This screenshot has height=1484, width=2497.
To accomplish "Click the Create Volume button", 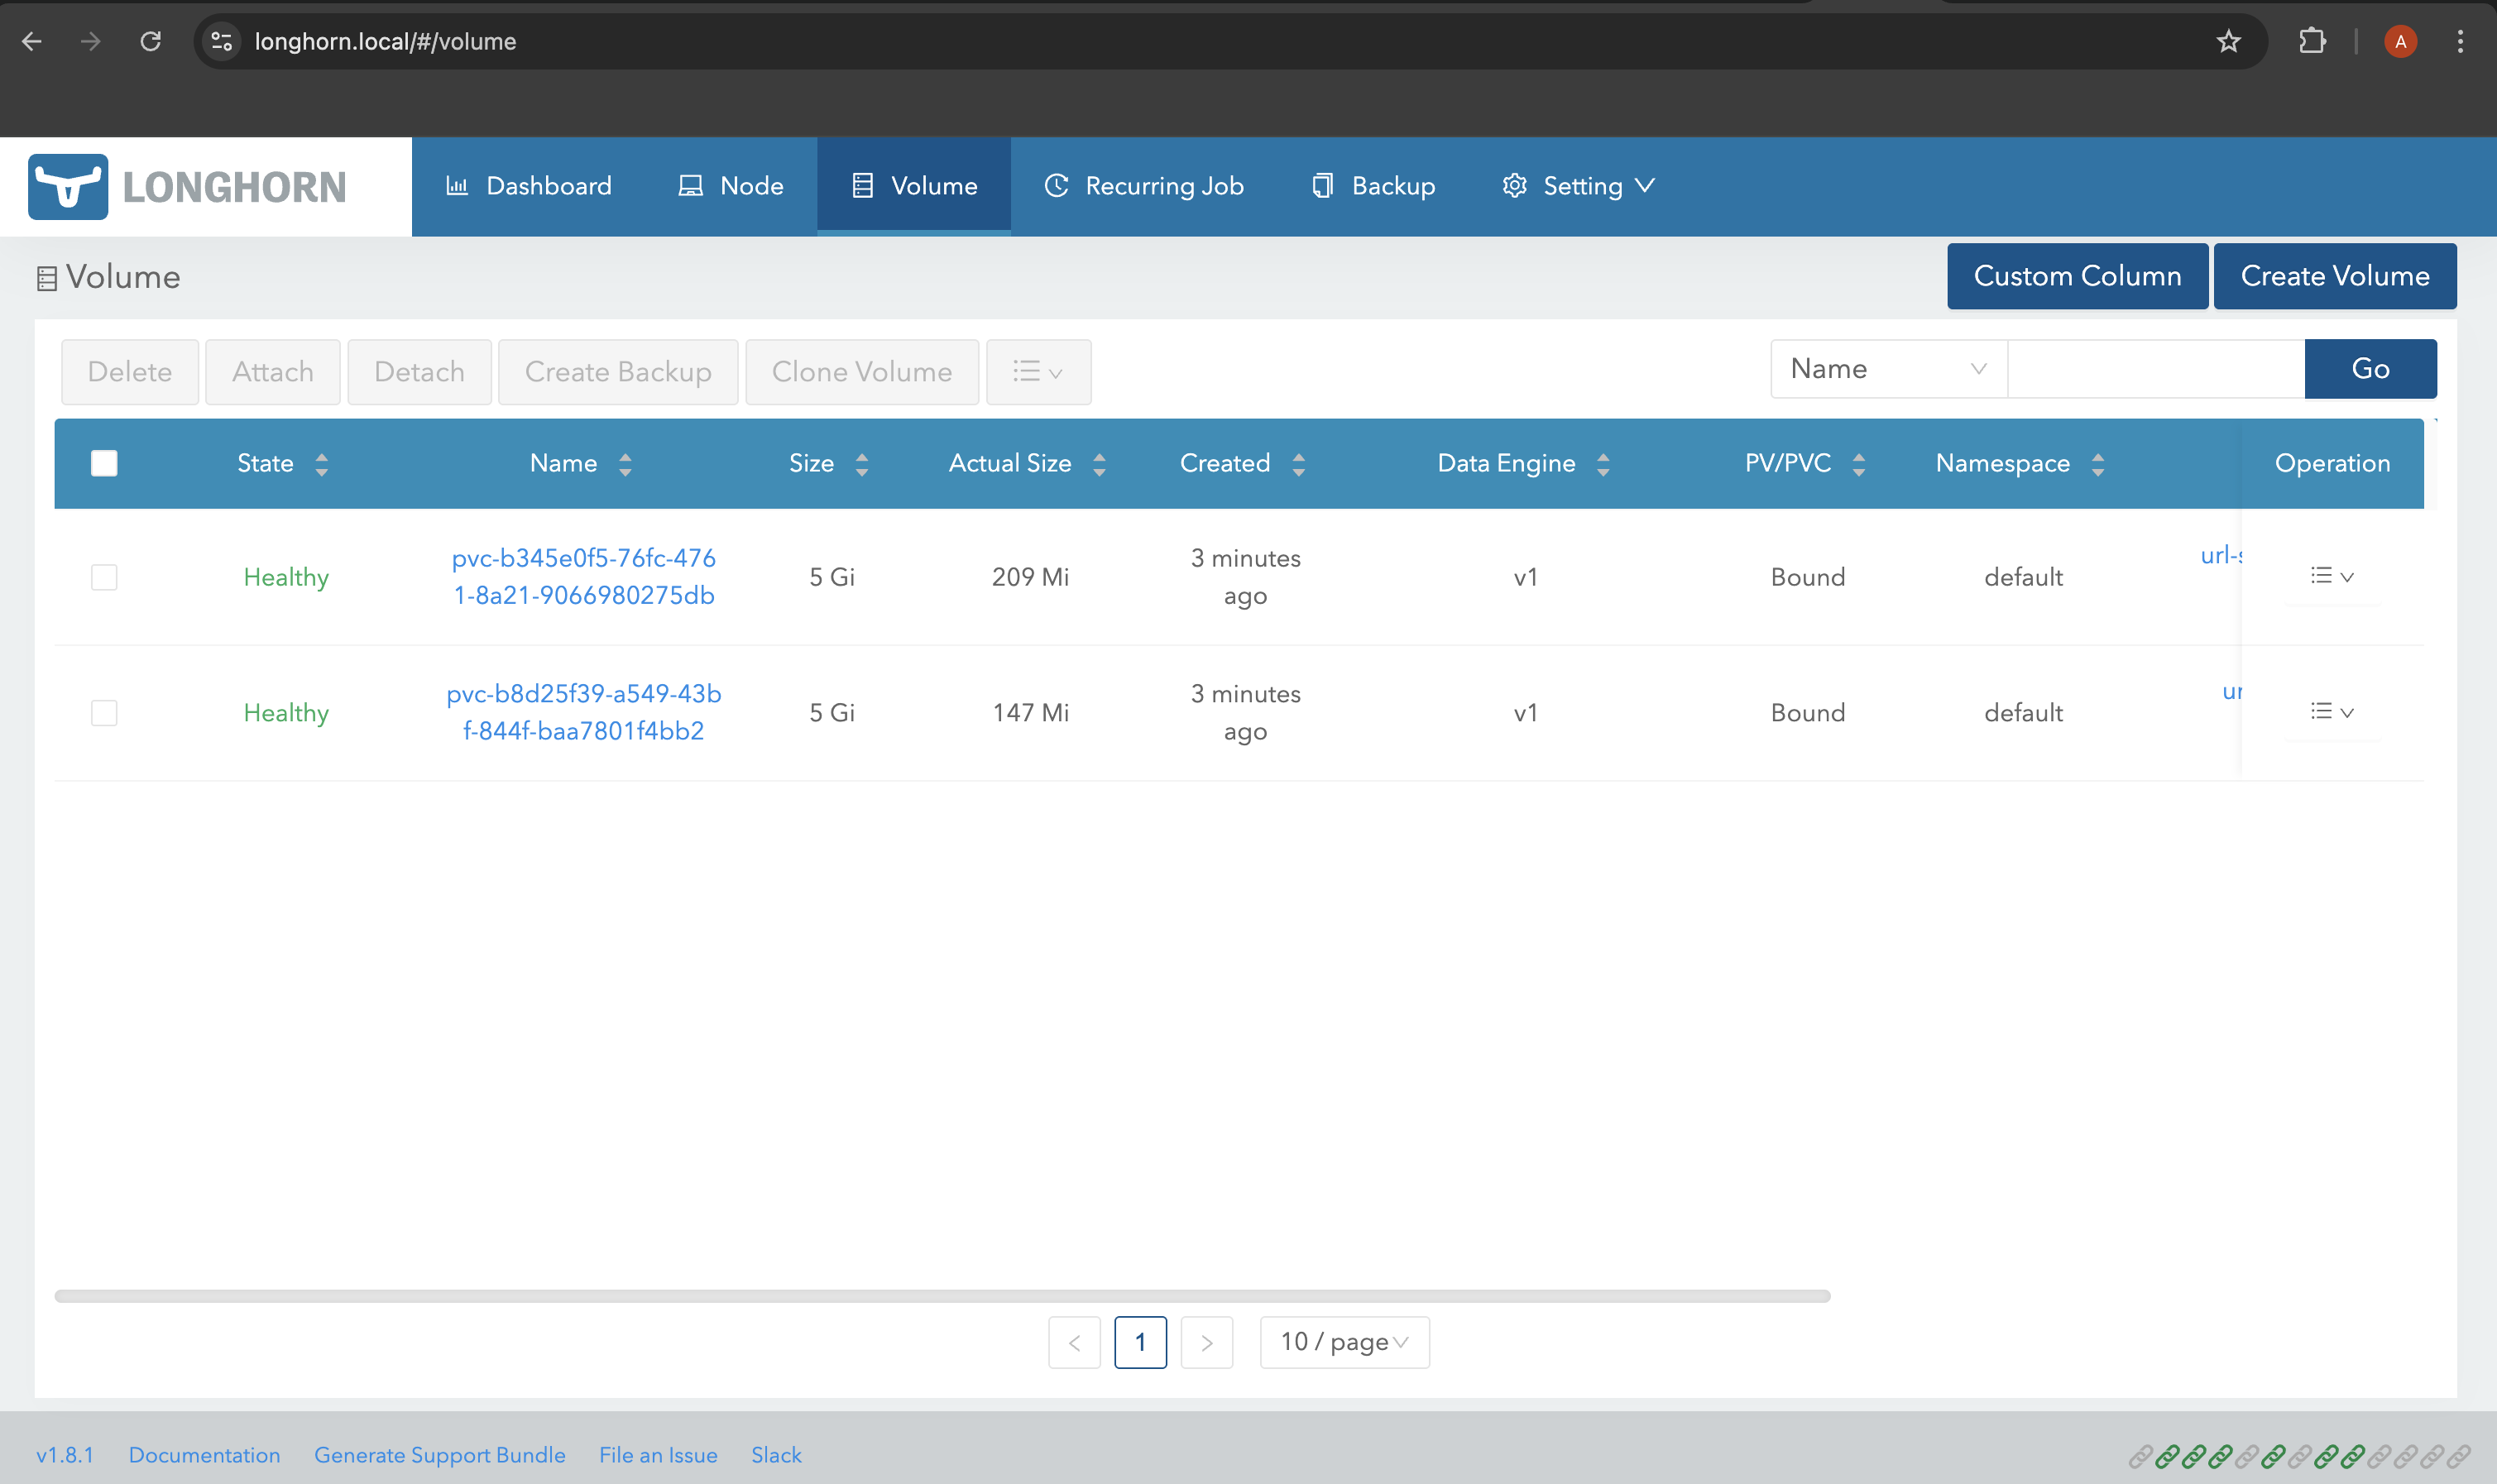I will click(x=2334, y=276).
